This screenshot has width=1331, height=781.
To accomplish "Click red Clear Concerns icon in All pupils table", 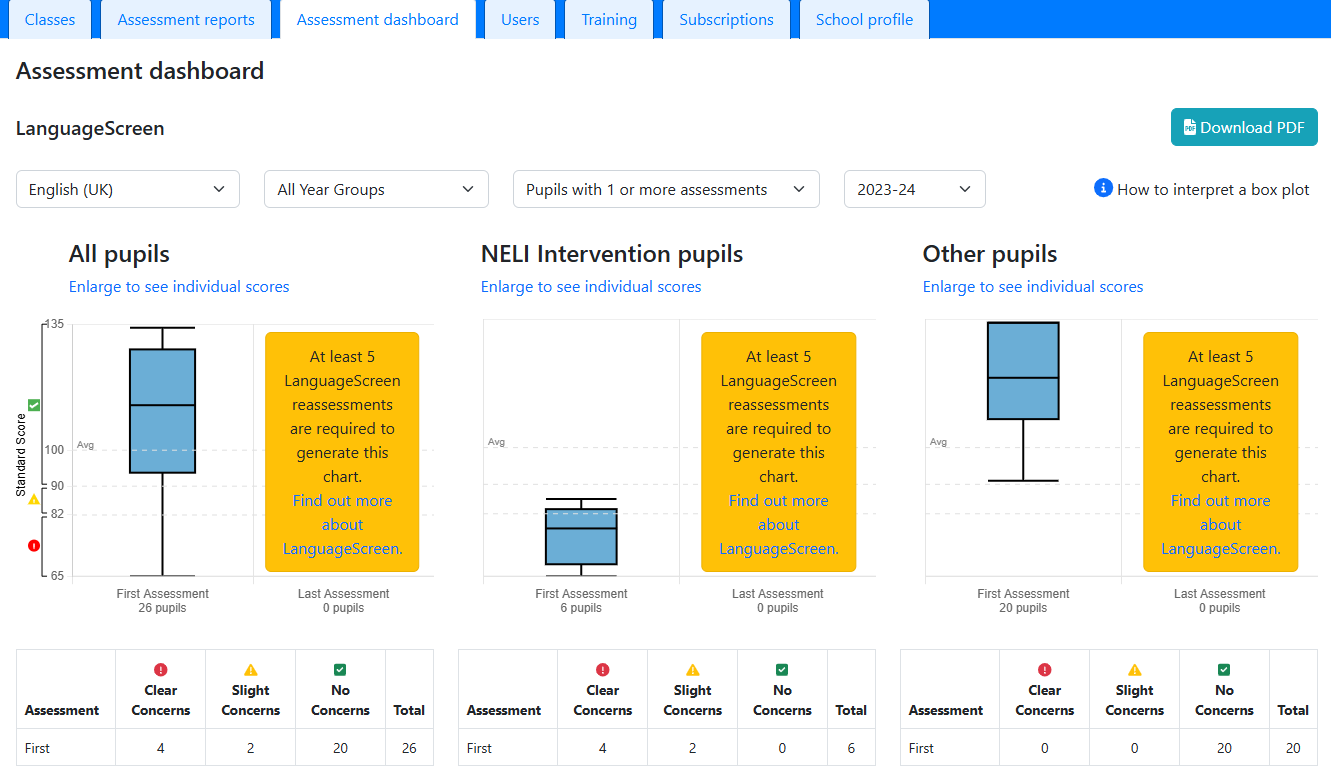I will click(160, 670).
